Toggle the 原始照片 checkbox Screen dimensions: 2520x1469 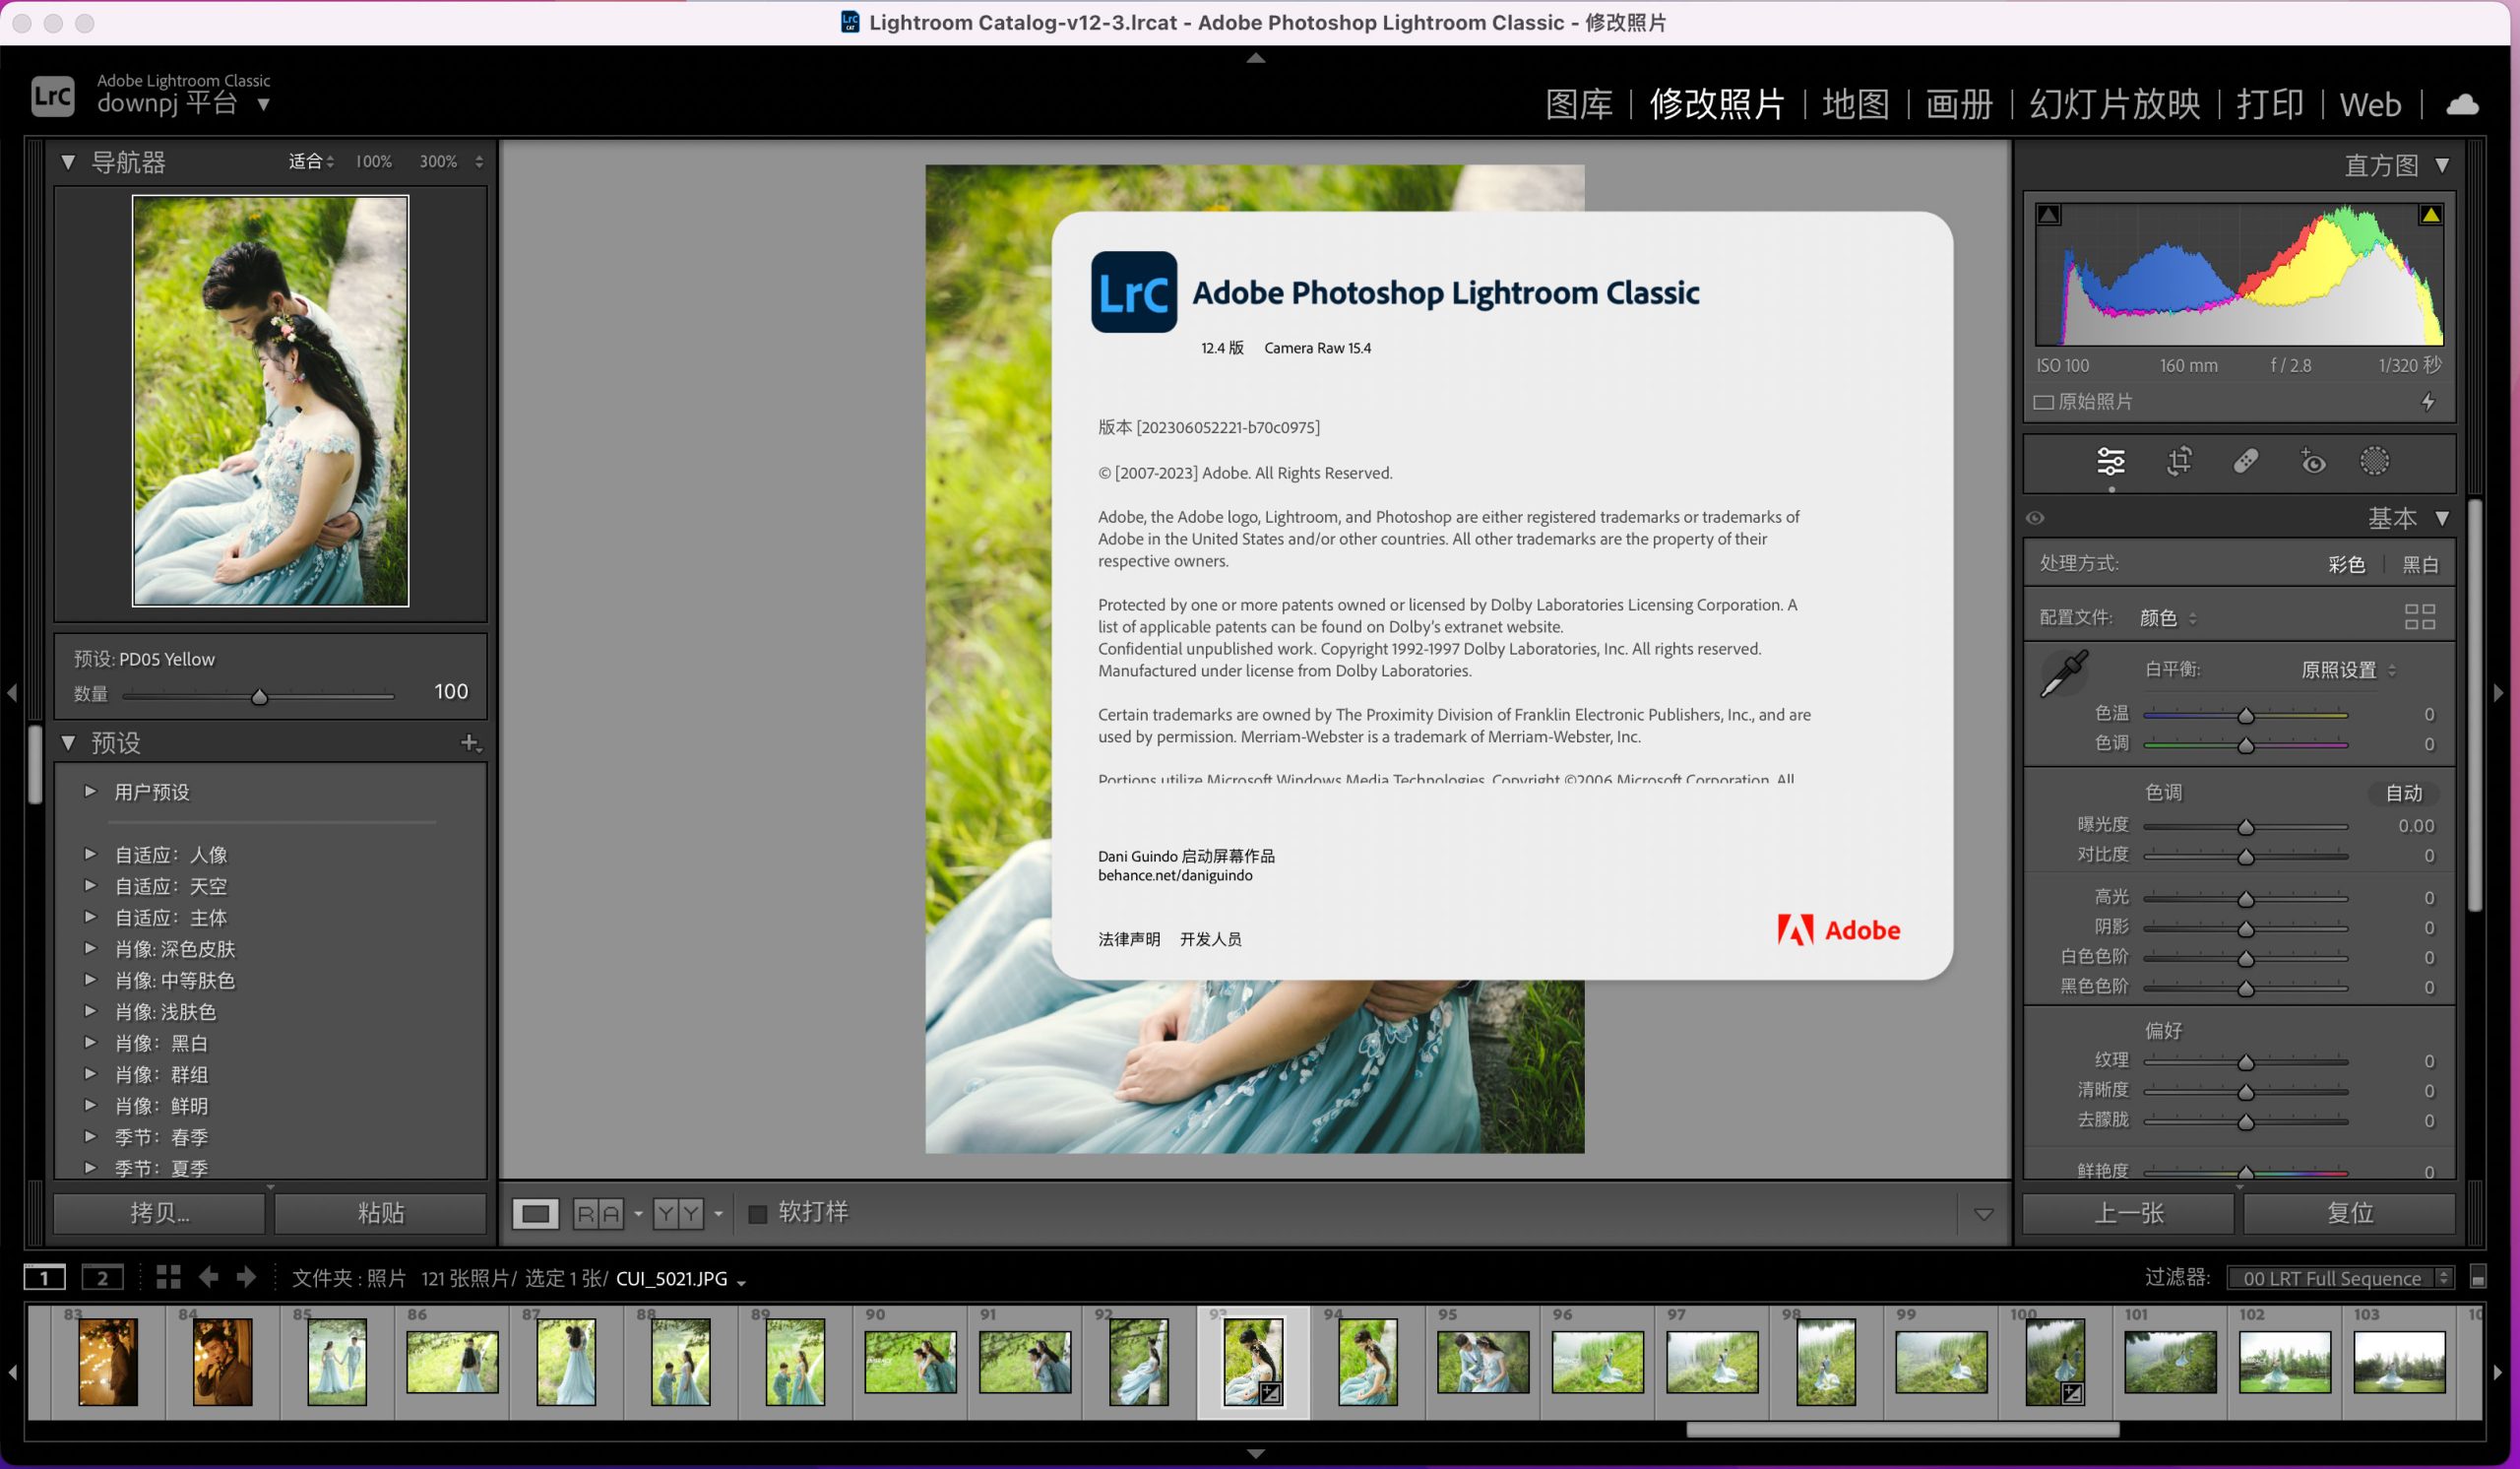(x=2044, y=402)
